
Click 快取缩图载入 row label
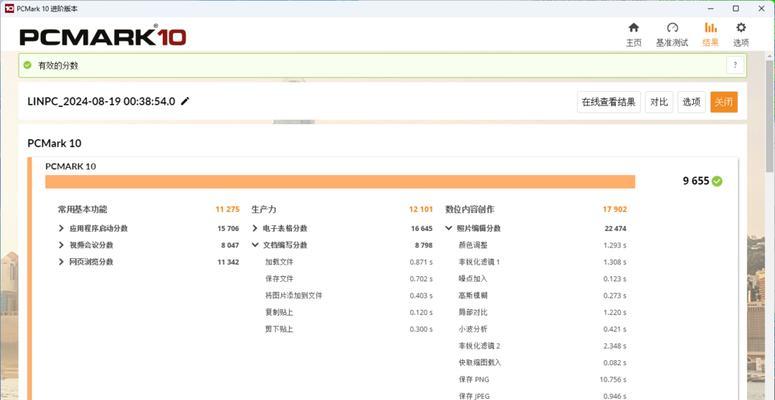click(x=480, y=363)
